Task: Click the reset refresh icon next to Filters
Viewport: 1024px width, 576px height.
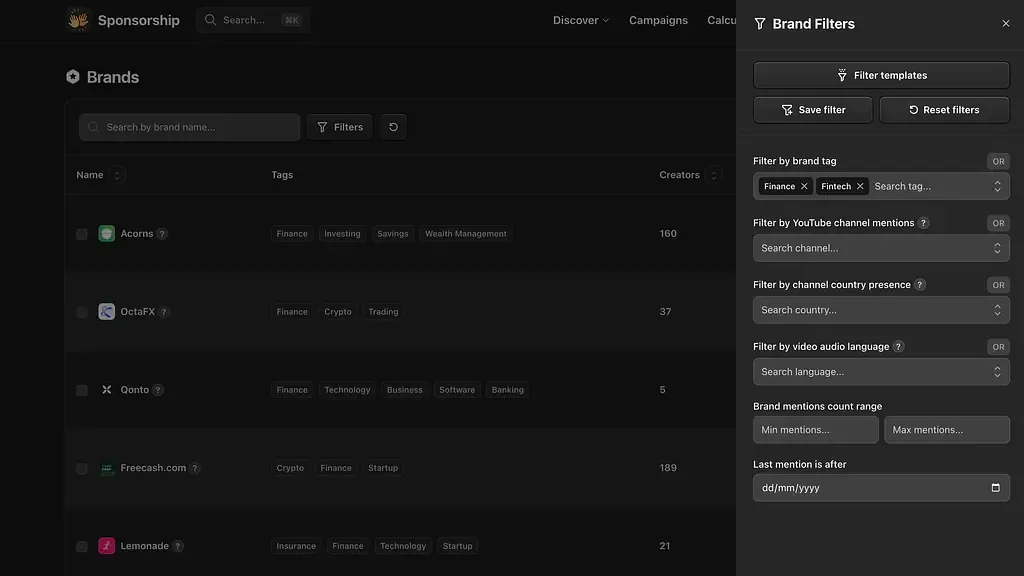Action: coord(393,127)
